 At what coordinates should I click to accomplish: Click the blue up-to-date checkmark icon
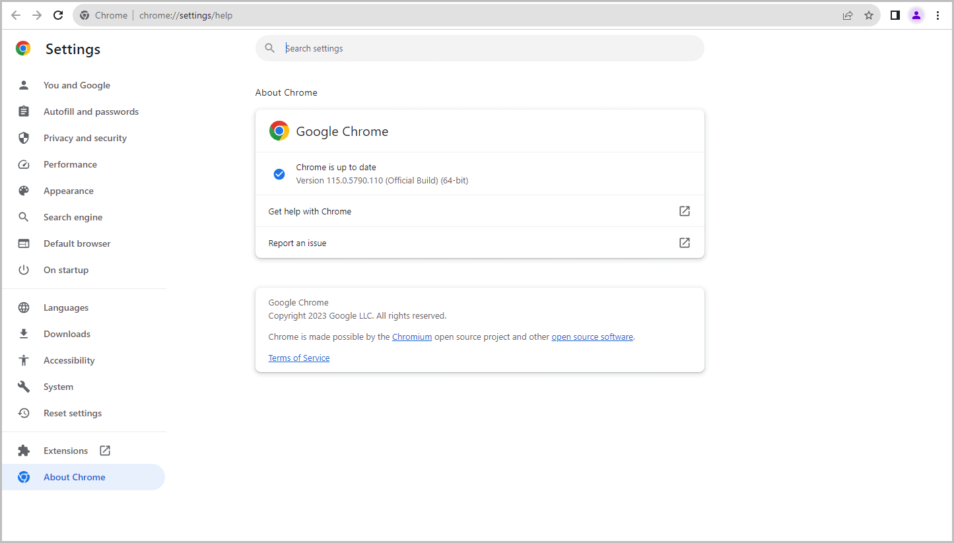pos(279,174)
